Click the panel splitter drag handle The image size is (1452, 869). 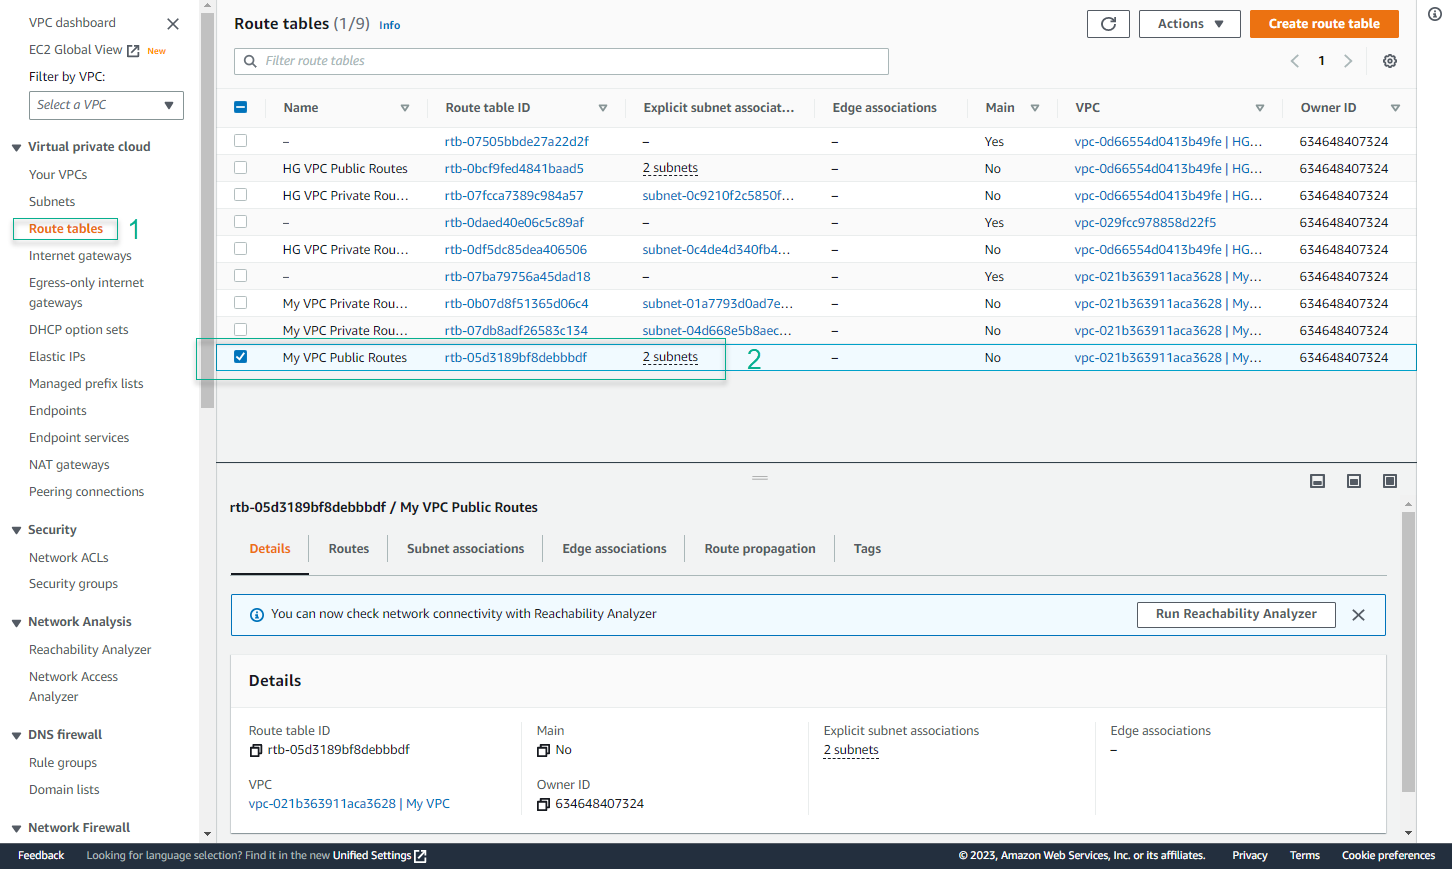click(760, 478)
